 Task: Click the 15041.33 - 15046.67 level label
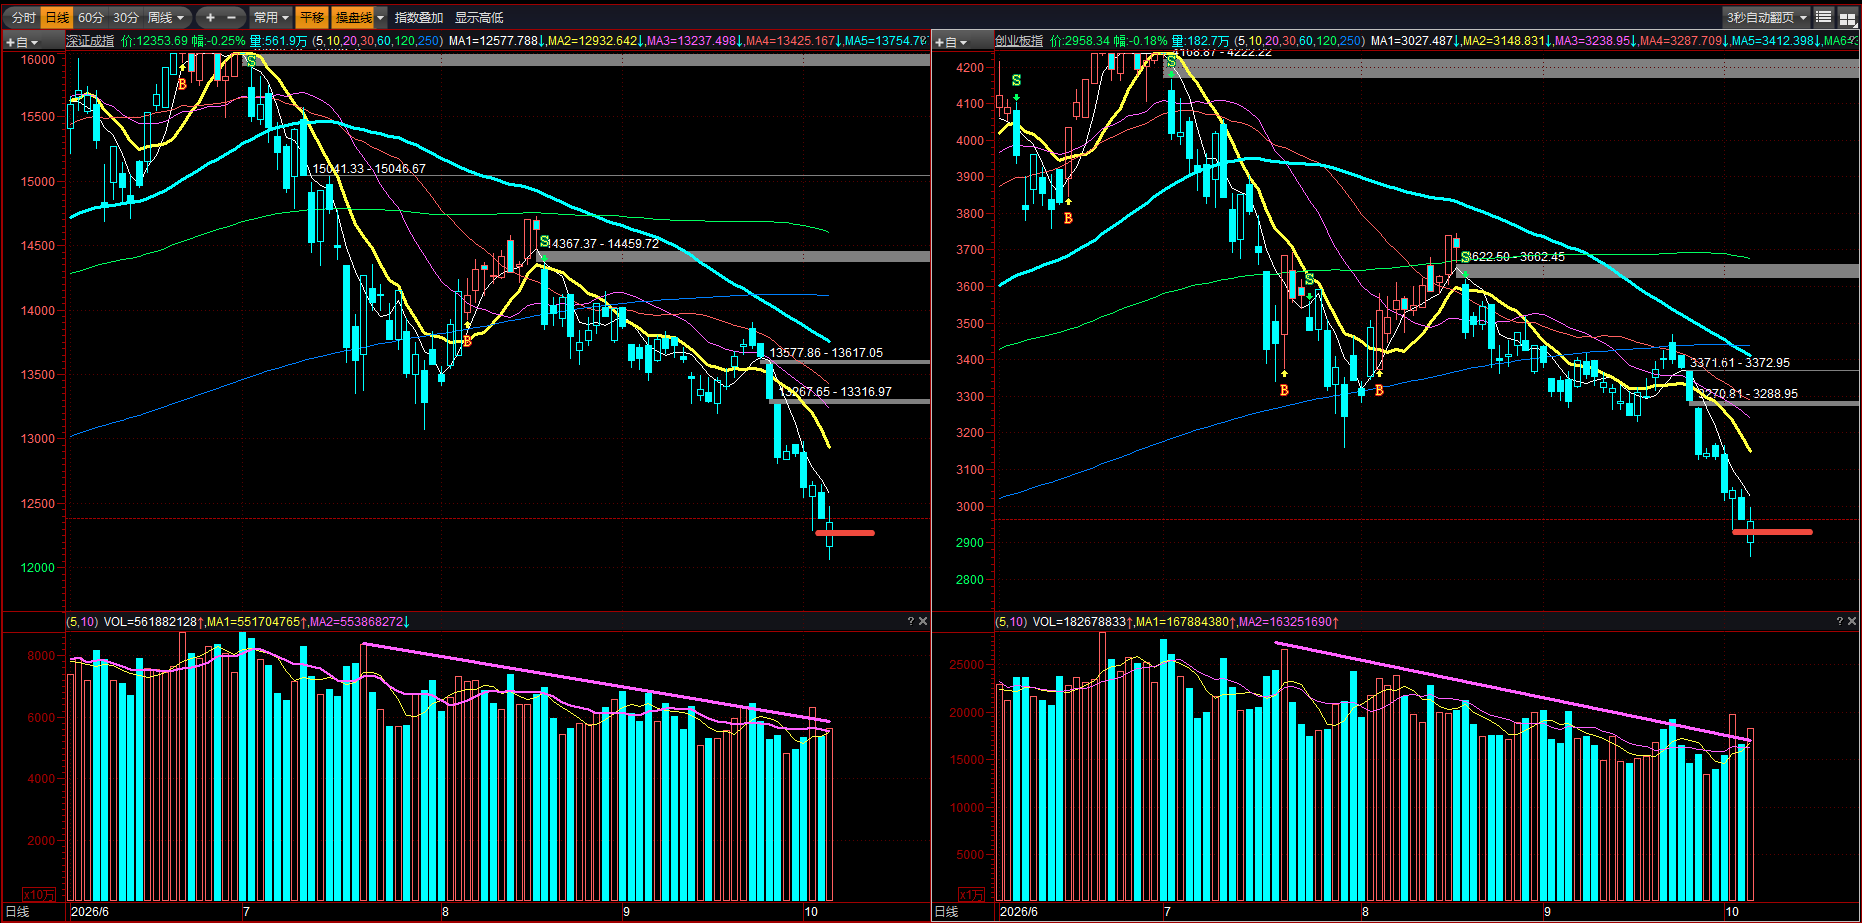point(369,169)
